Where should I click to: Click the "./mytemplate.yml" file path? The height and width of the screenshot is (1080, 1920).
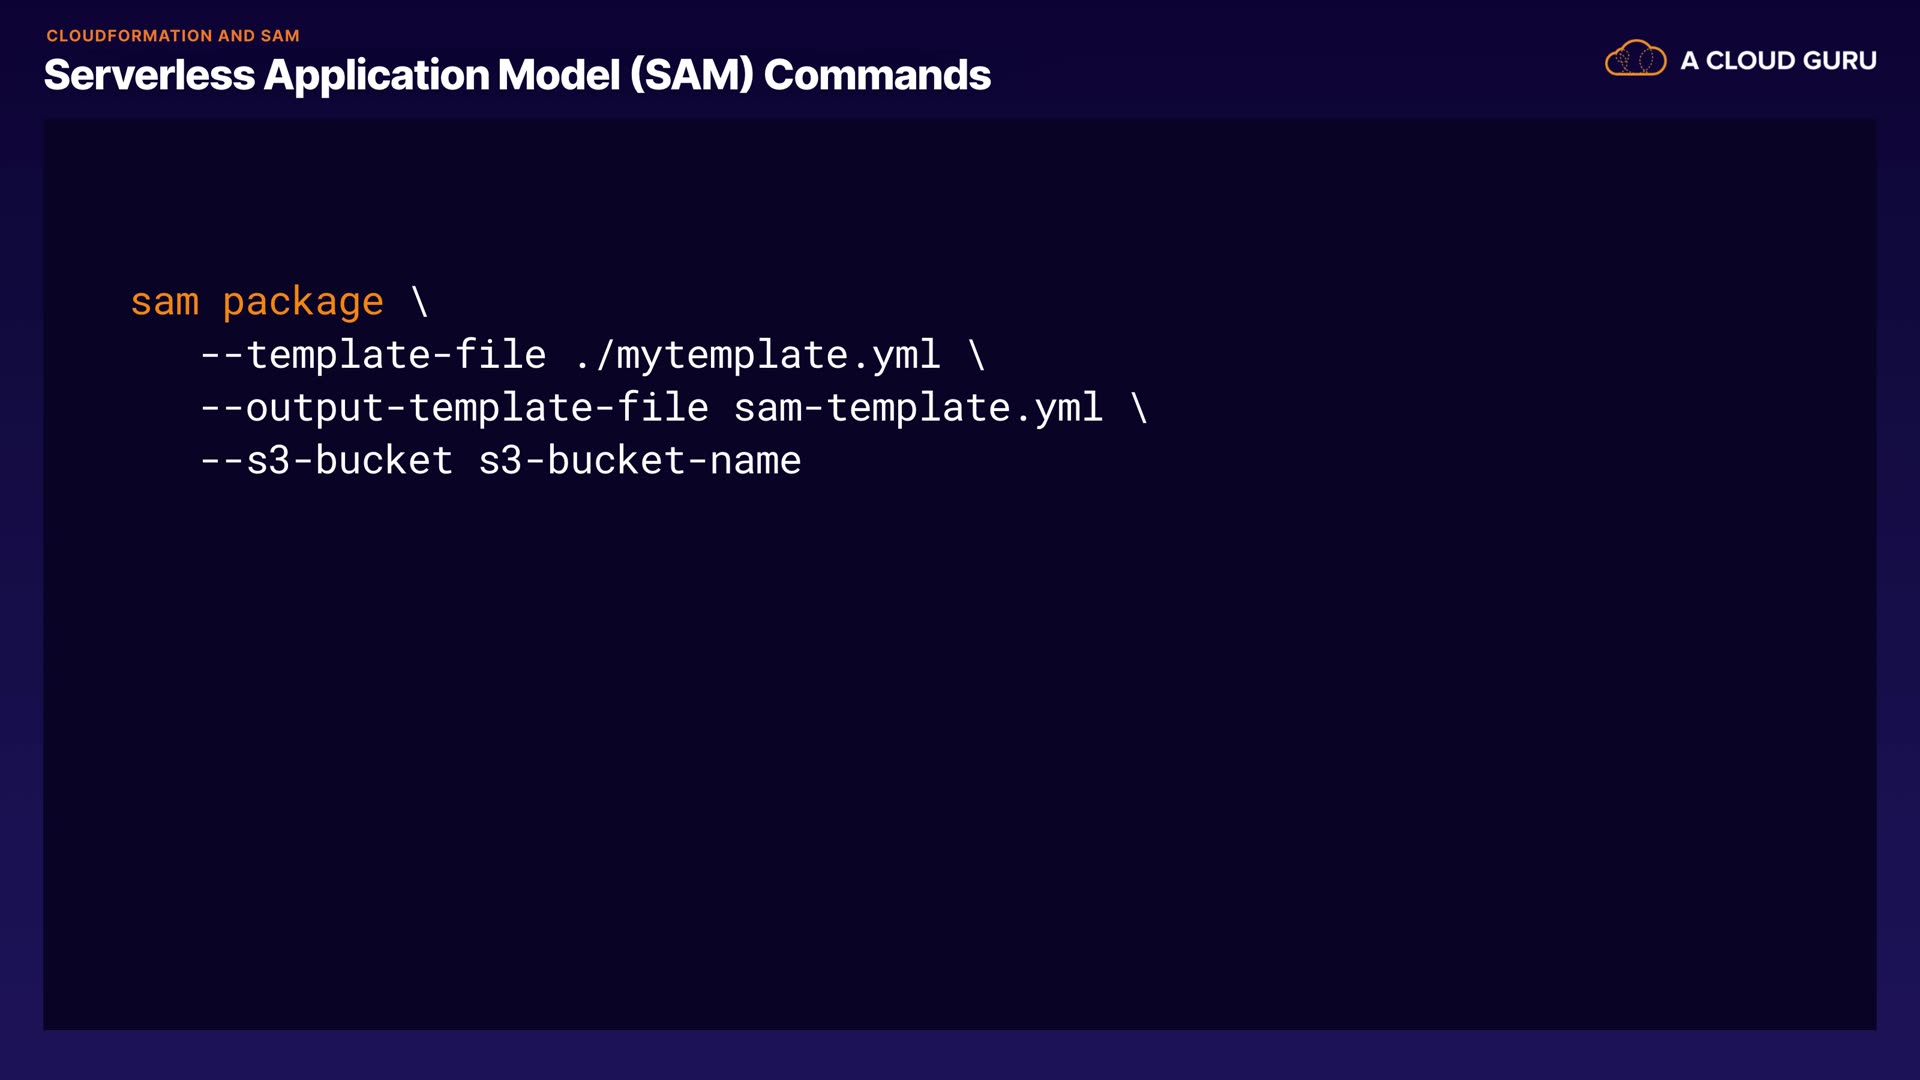pyautogui.click(x=757, y=355)
